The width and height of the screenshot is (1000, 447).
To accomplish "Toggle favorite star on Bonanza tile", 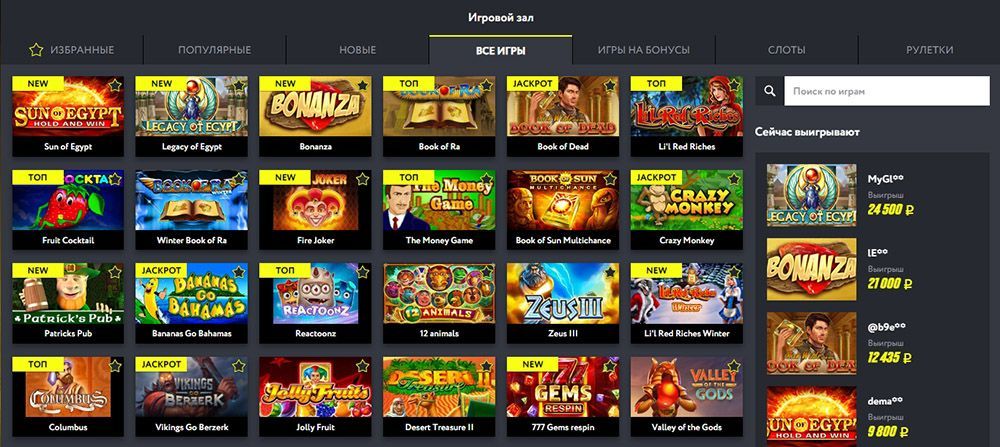I will tap(362, 85).
